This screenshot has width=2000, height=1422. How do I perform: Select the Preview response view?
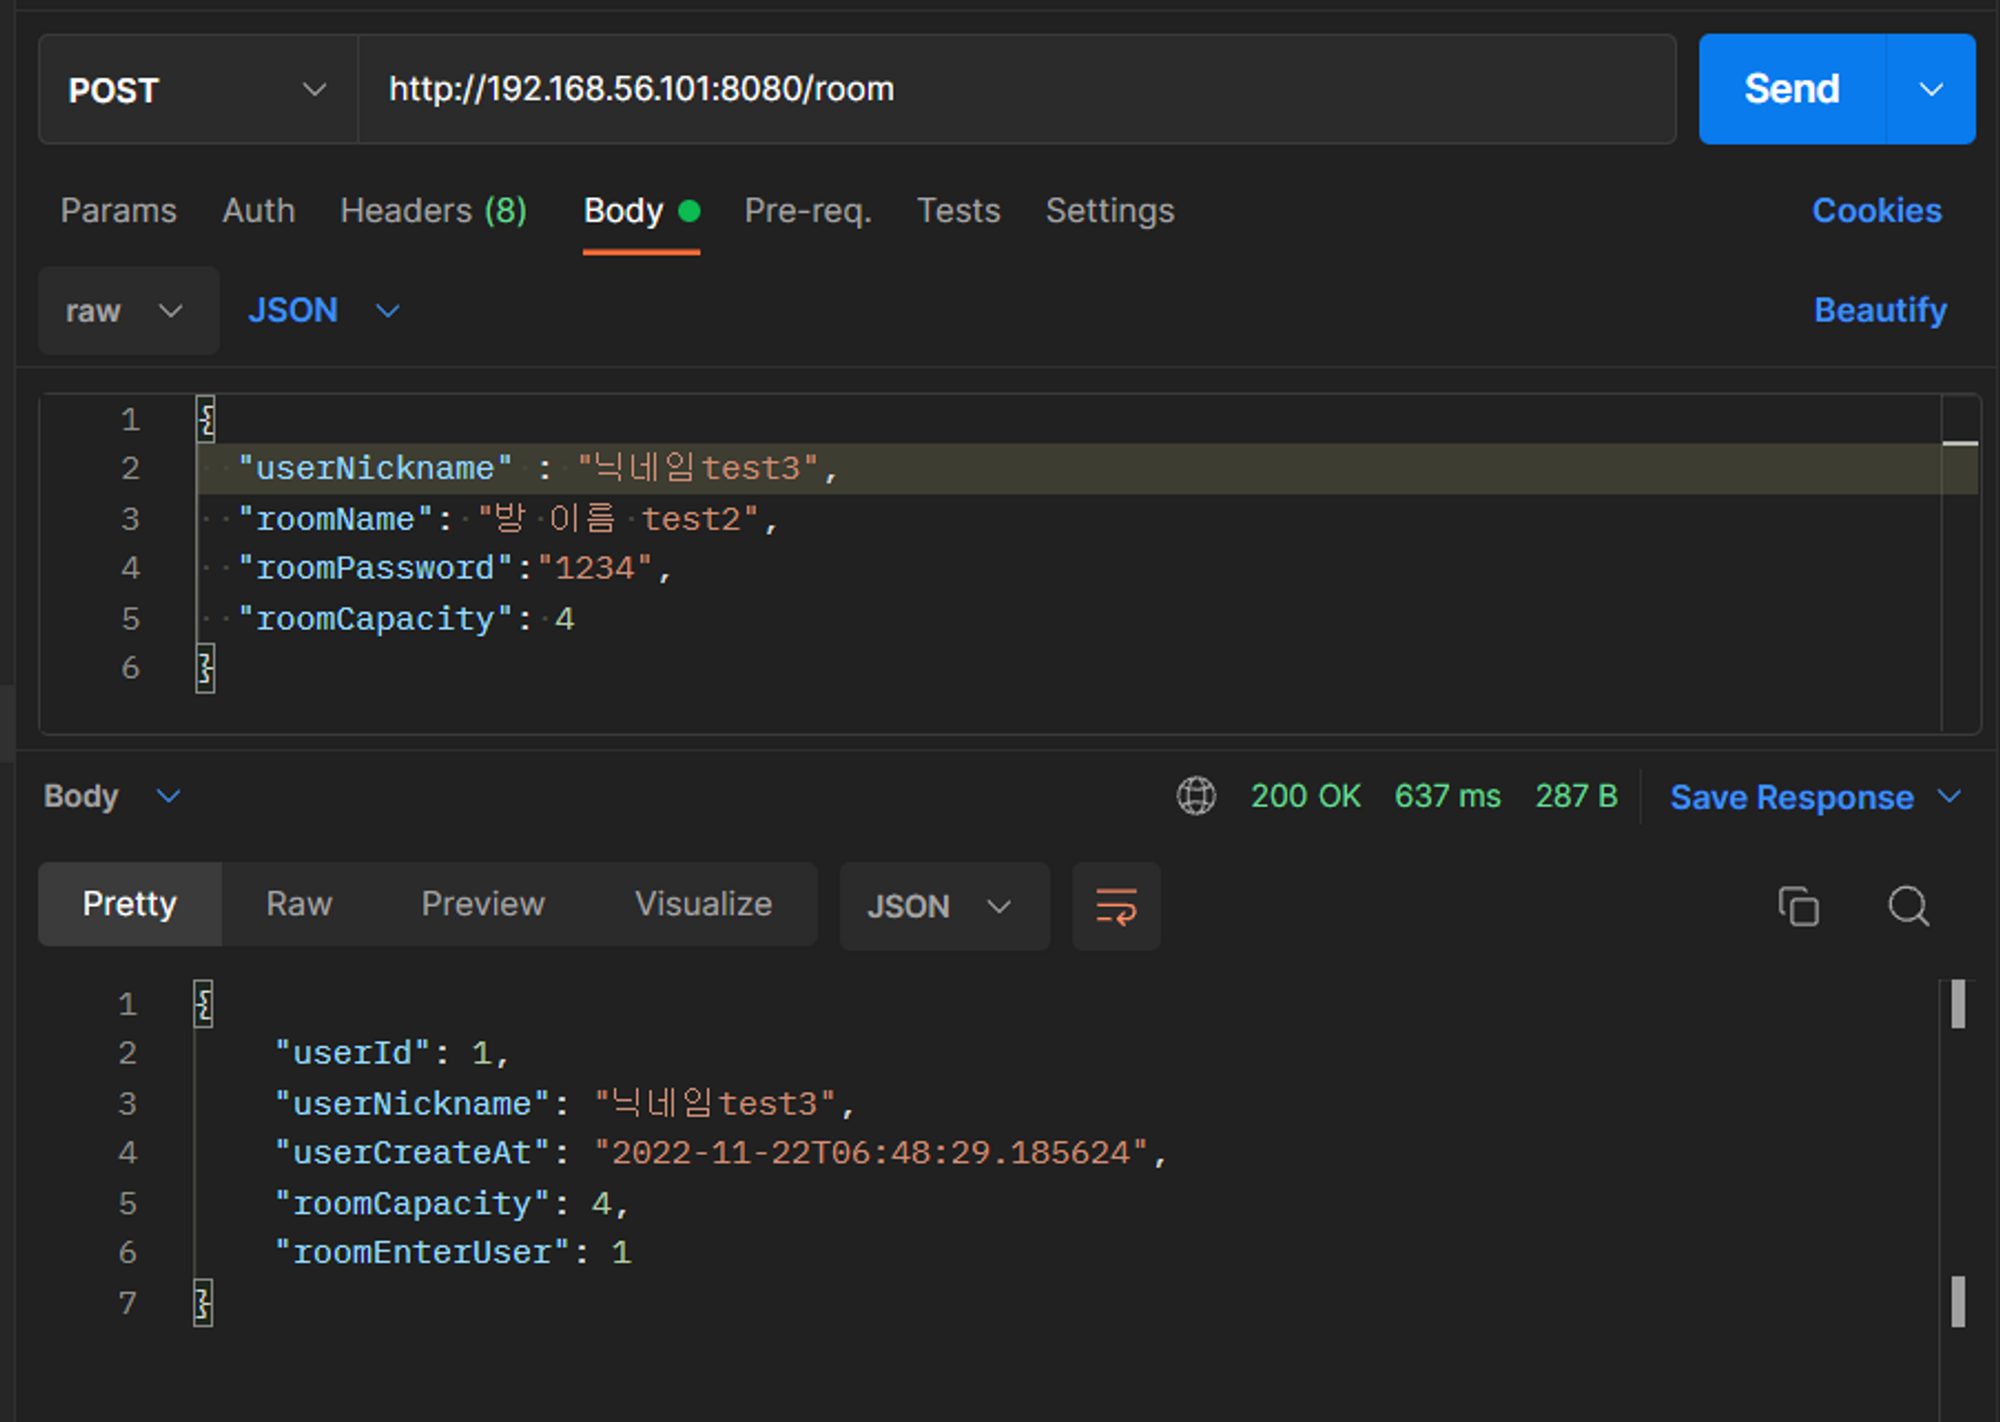[x=483, y=904]
